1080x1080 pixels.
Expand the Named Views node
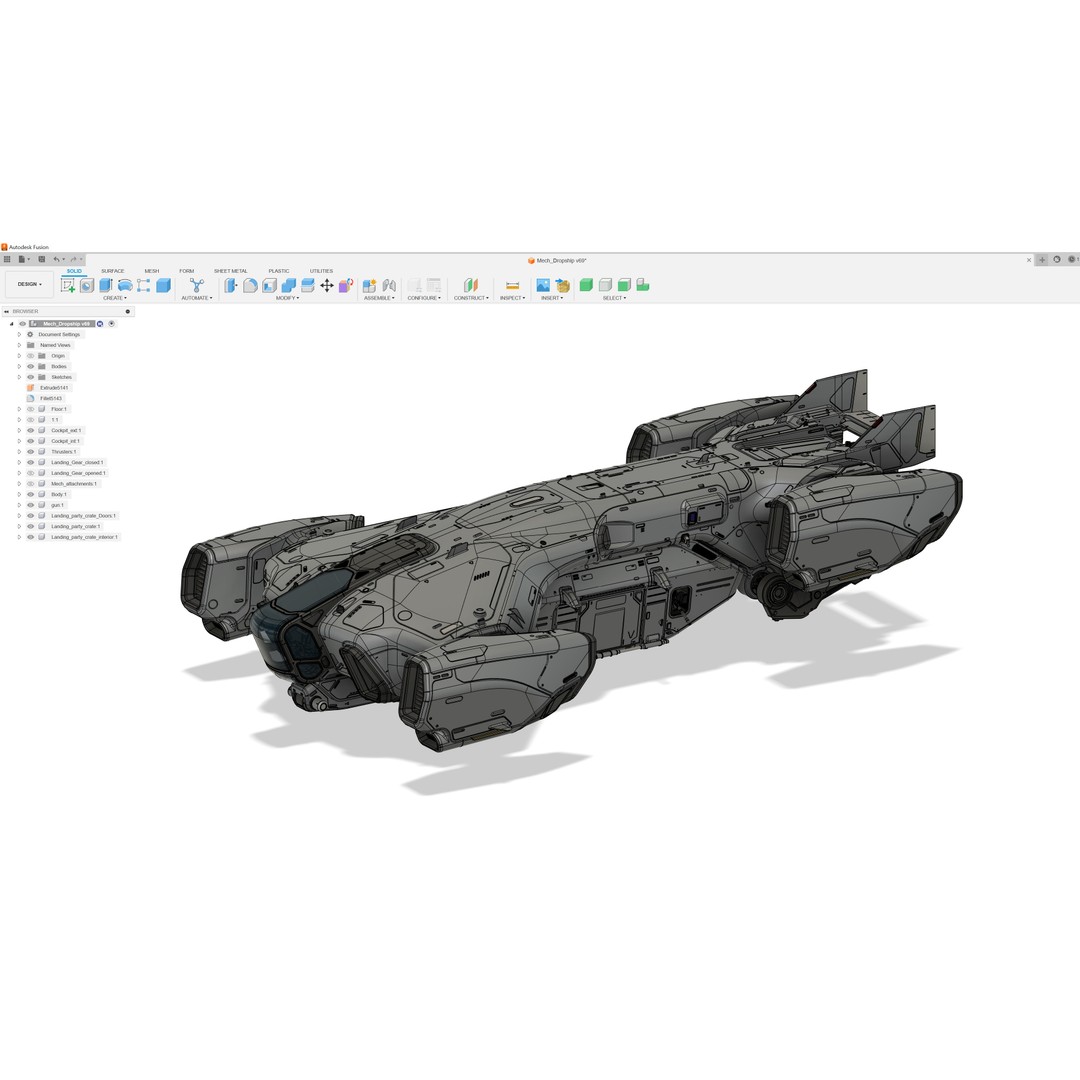19,345
